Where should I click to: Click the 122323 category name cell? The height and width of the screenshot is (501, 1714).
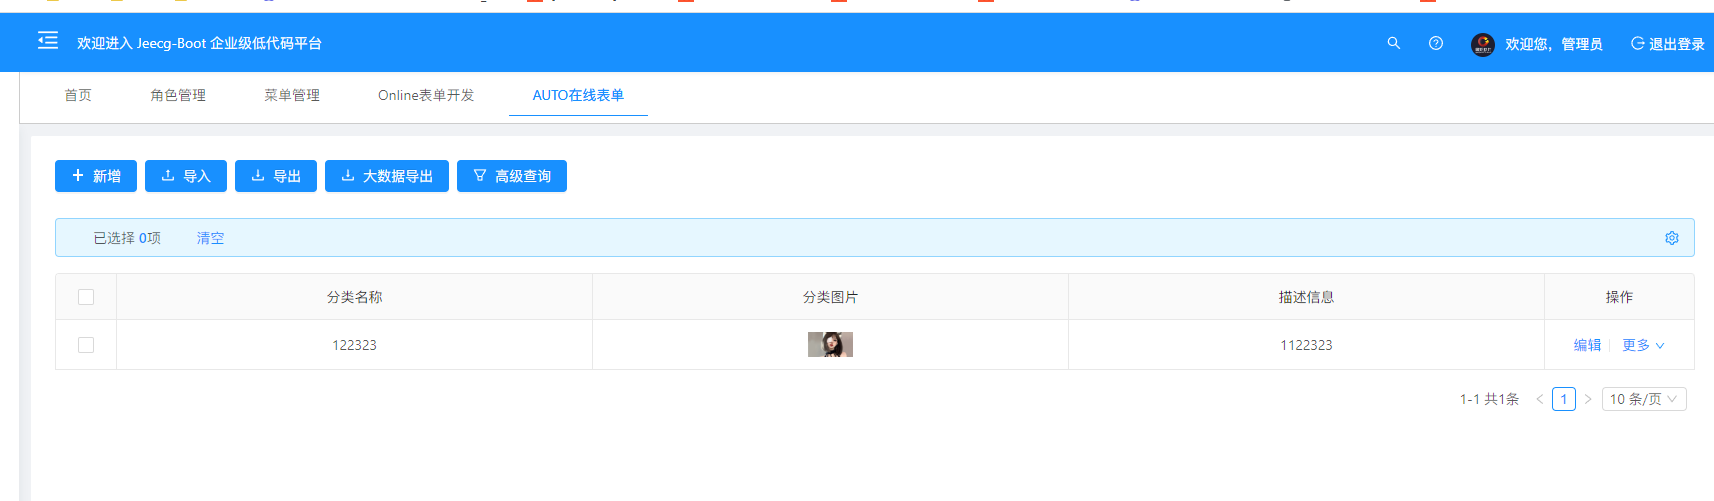coord(354,345)
